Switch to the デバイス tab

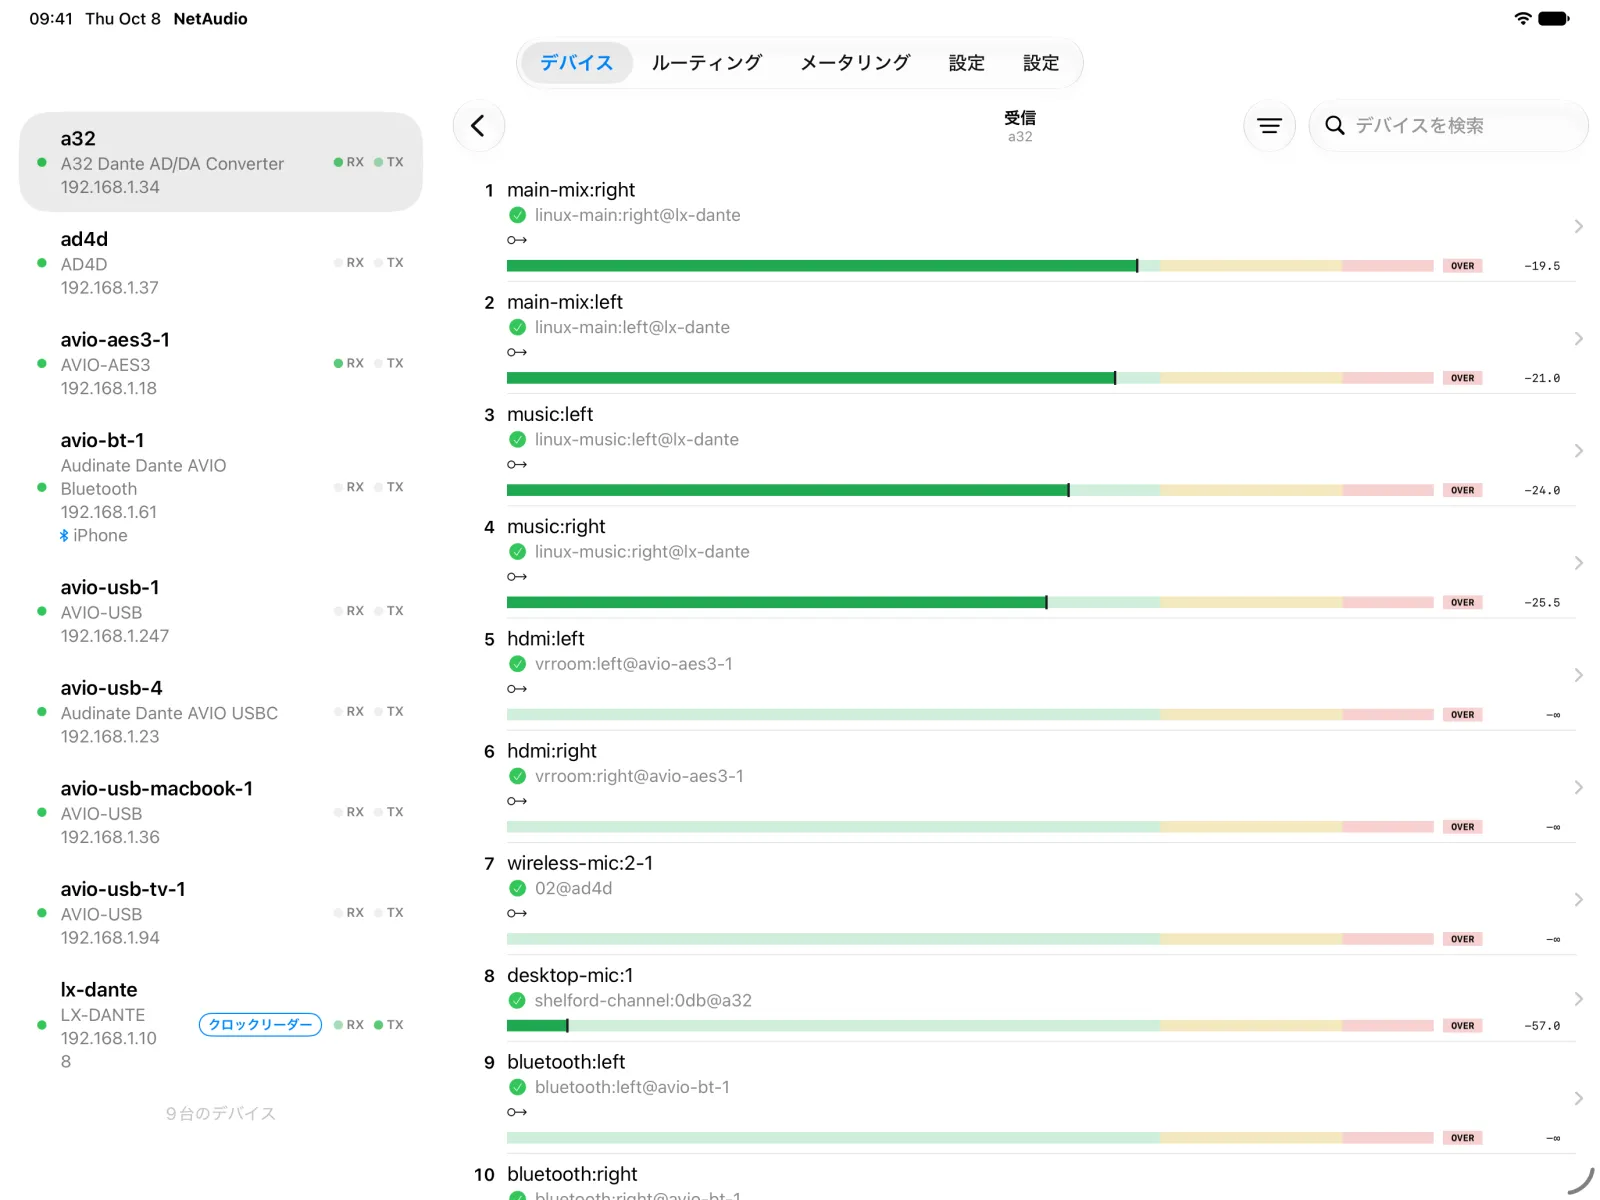tap(576, 63)
